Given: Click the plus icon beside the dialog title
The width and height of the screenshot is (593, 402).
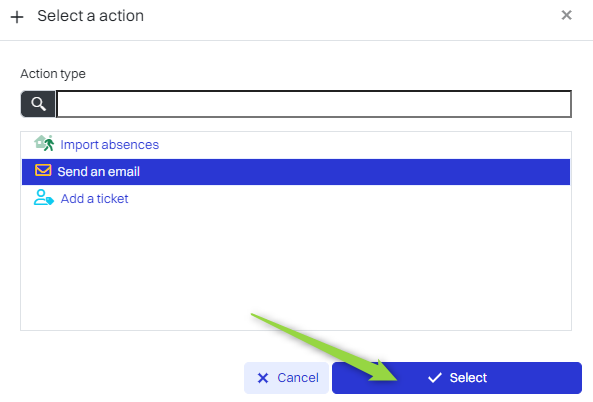Looking at the screenshot, I should pos(17,17).
